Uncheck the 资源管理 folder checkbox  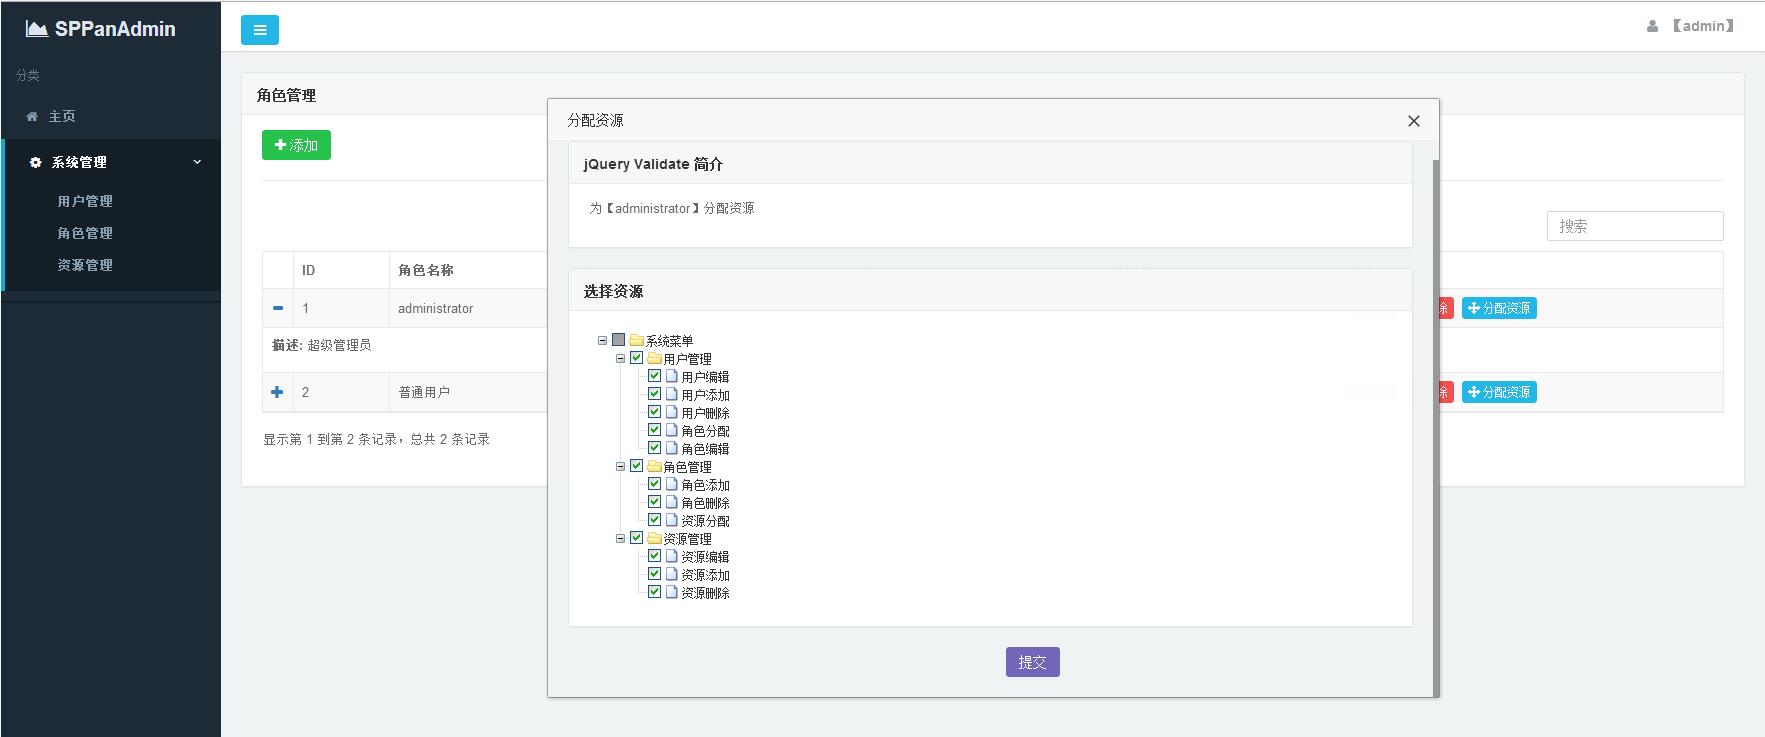tap(636, 538)
